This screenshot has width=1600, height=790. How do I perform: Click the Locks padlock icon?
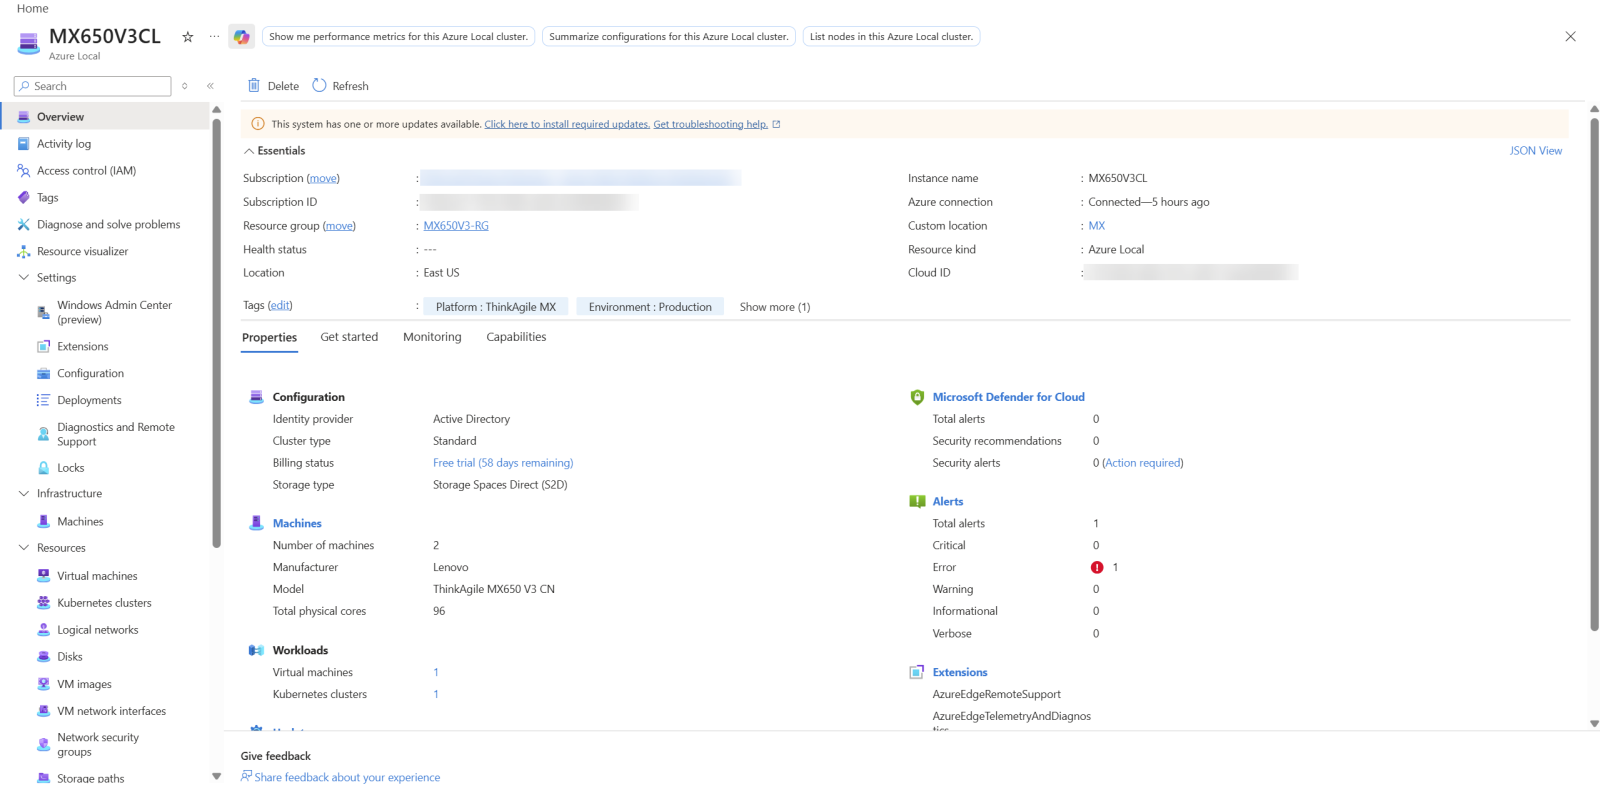pyautogui.click(x=44, y=468)
